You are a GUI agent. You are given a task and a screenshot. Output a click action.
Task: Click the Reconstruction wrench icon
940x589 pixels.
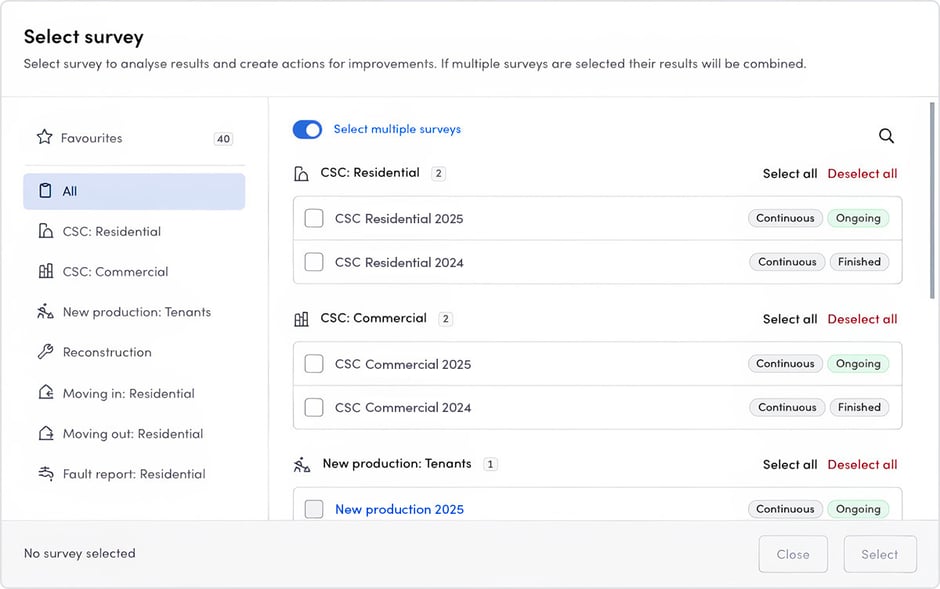click(46, 352)
